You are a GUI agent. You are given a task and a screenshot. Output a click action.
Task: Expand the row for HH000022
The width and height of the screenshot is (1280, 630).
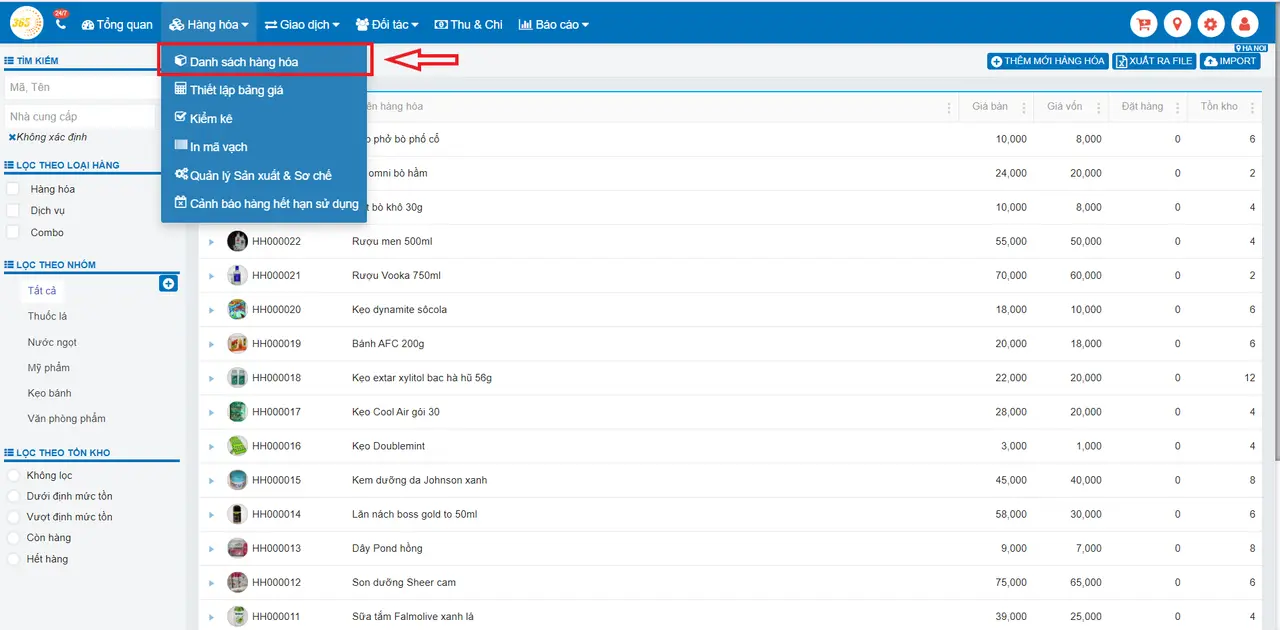point(211,242)
